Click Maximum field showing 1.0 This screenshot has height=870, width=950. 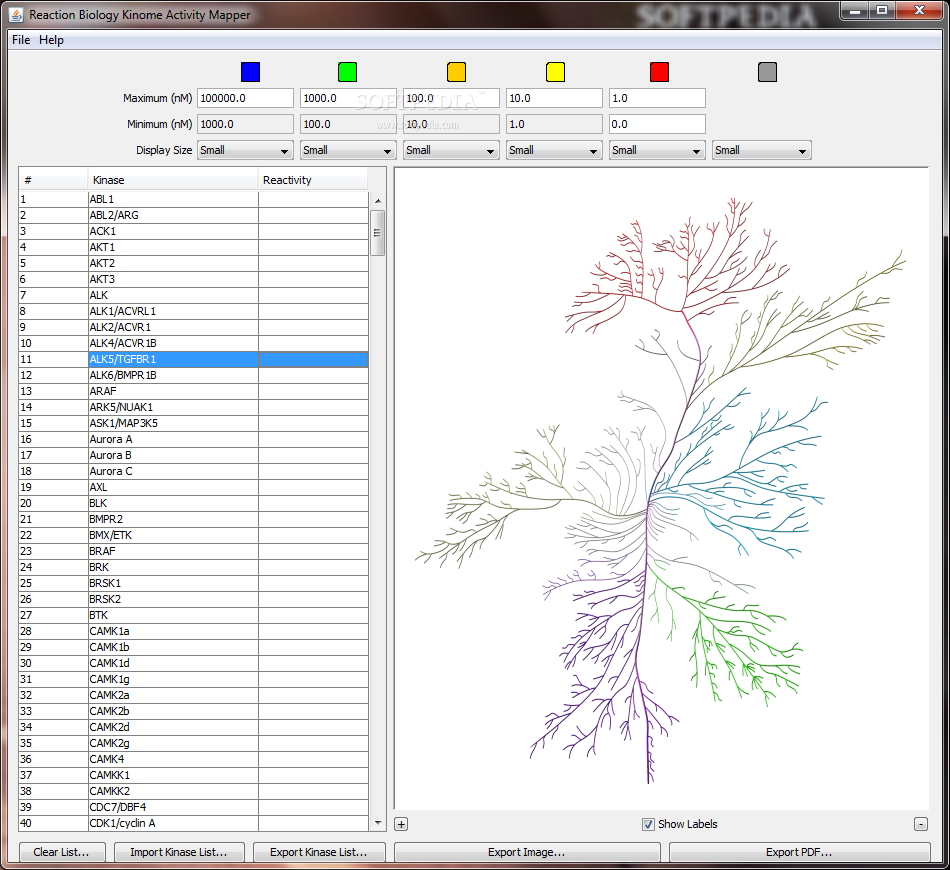[x=657, y=98]
